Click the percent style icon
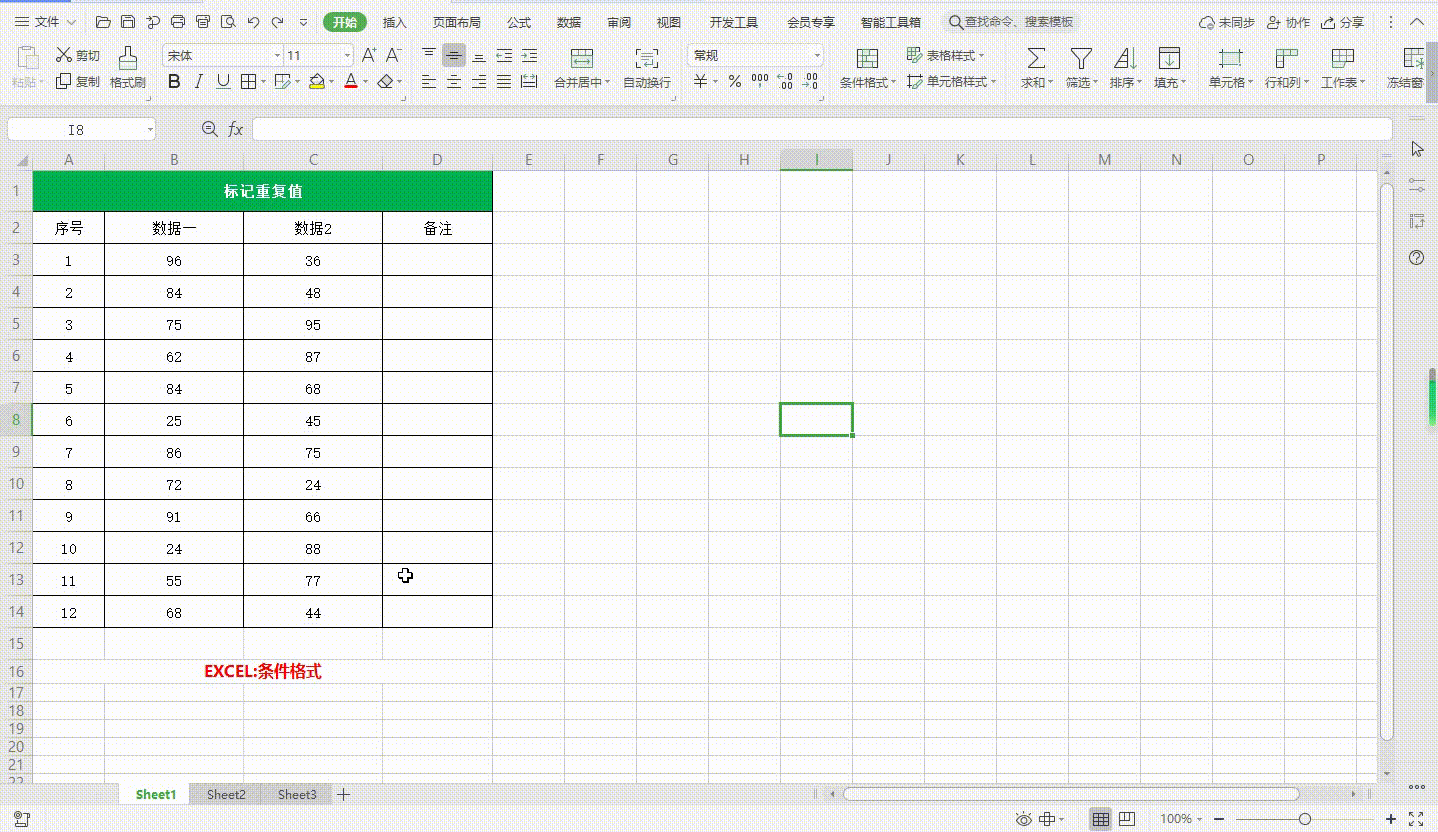 pos(735,82)
